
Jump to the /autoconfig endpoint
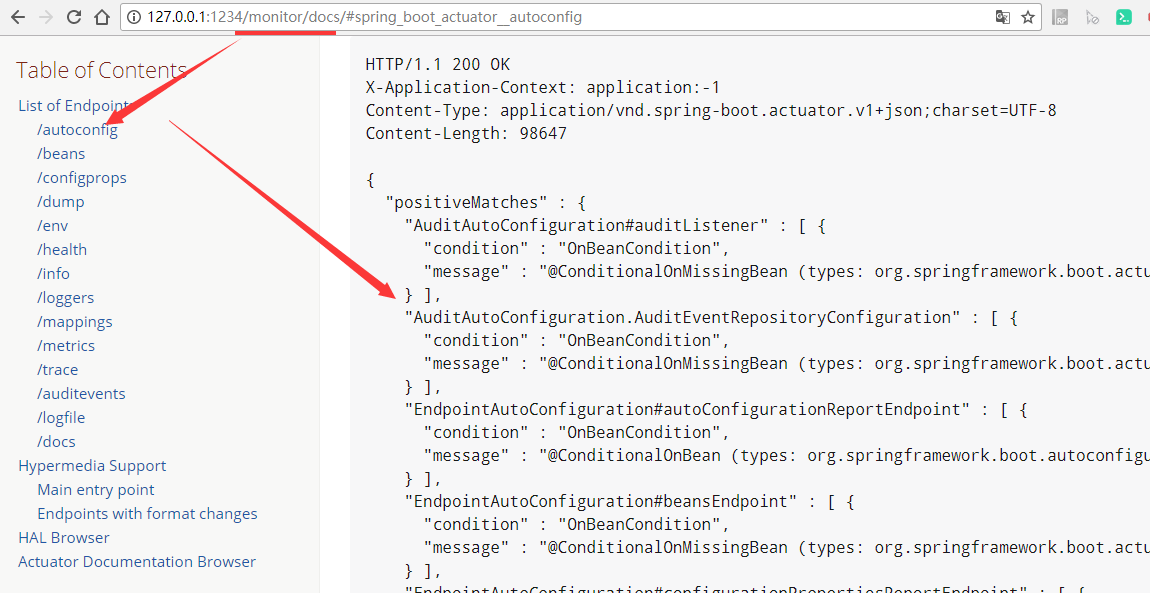point(77,130)
